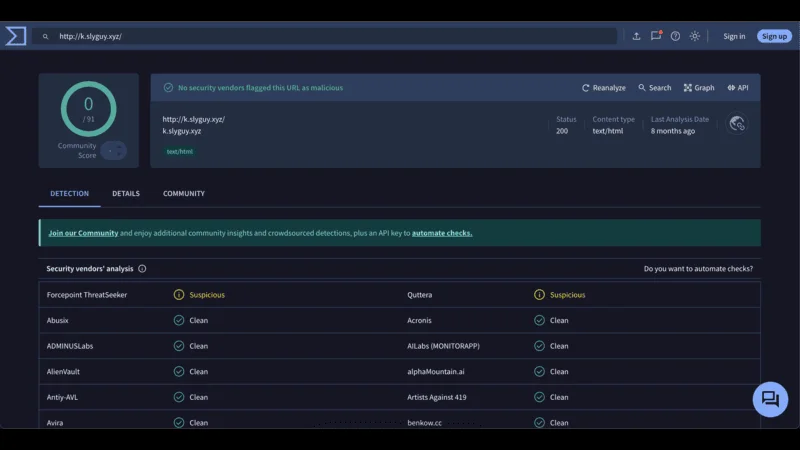Click the upload file icon
The image size is (800, 450).
click(x=636, y=36)
